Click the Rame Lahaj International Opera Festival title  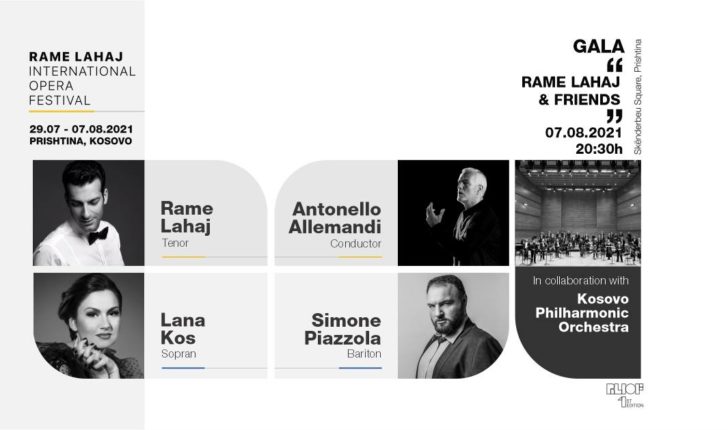tap(82, 78)
